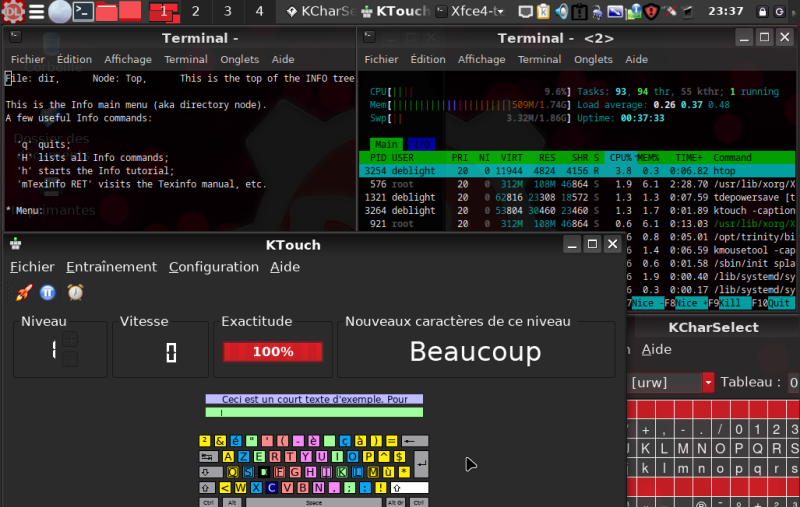Image resolution: width=800 pixels, height=507 pixels.
Task: Select htop row 3264 ktouch -caption
Action: [x=578, y=211]
